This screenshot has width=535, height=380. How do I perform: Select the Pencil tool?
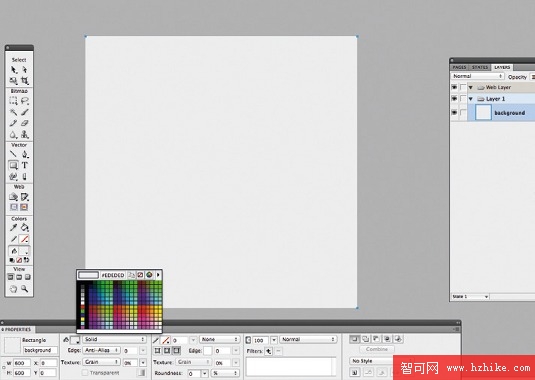click(x=14, y=123)
